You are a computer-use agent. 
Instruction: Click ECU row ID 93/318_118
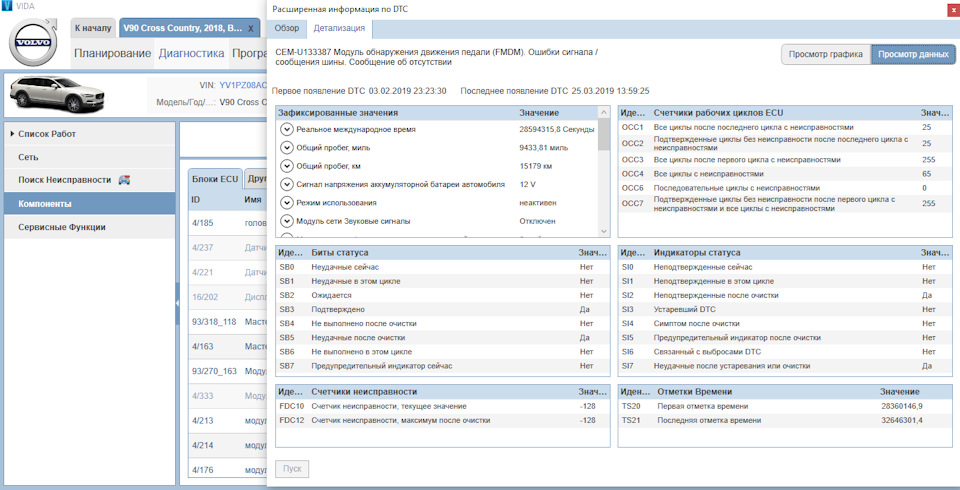pyautogui.click(x=214, y=322)
